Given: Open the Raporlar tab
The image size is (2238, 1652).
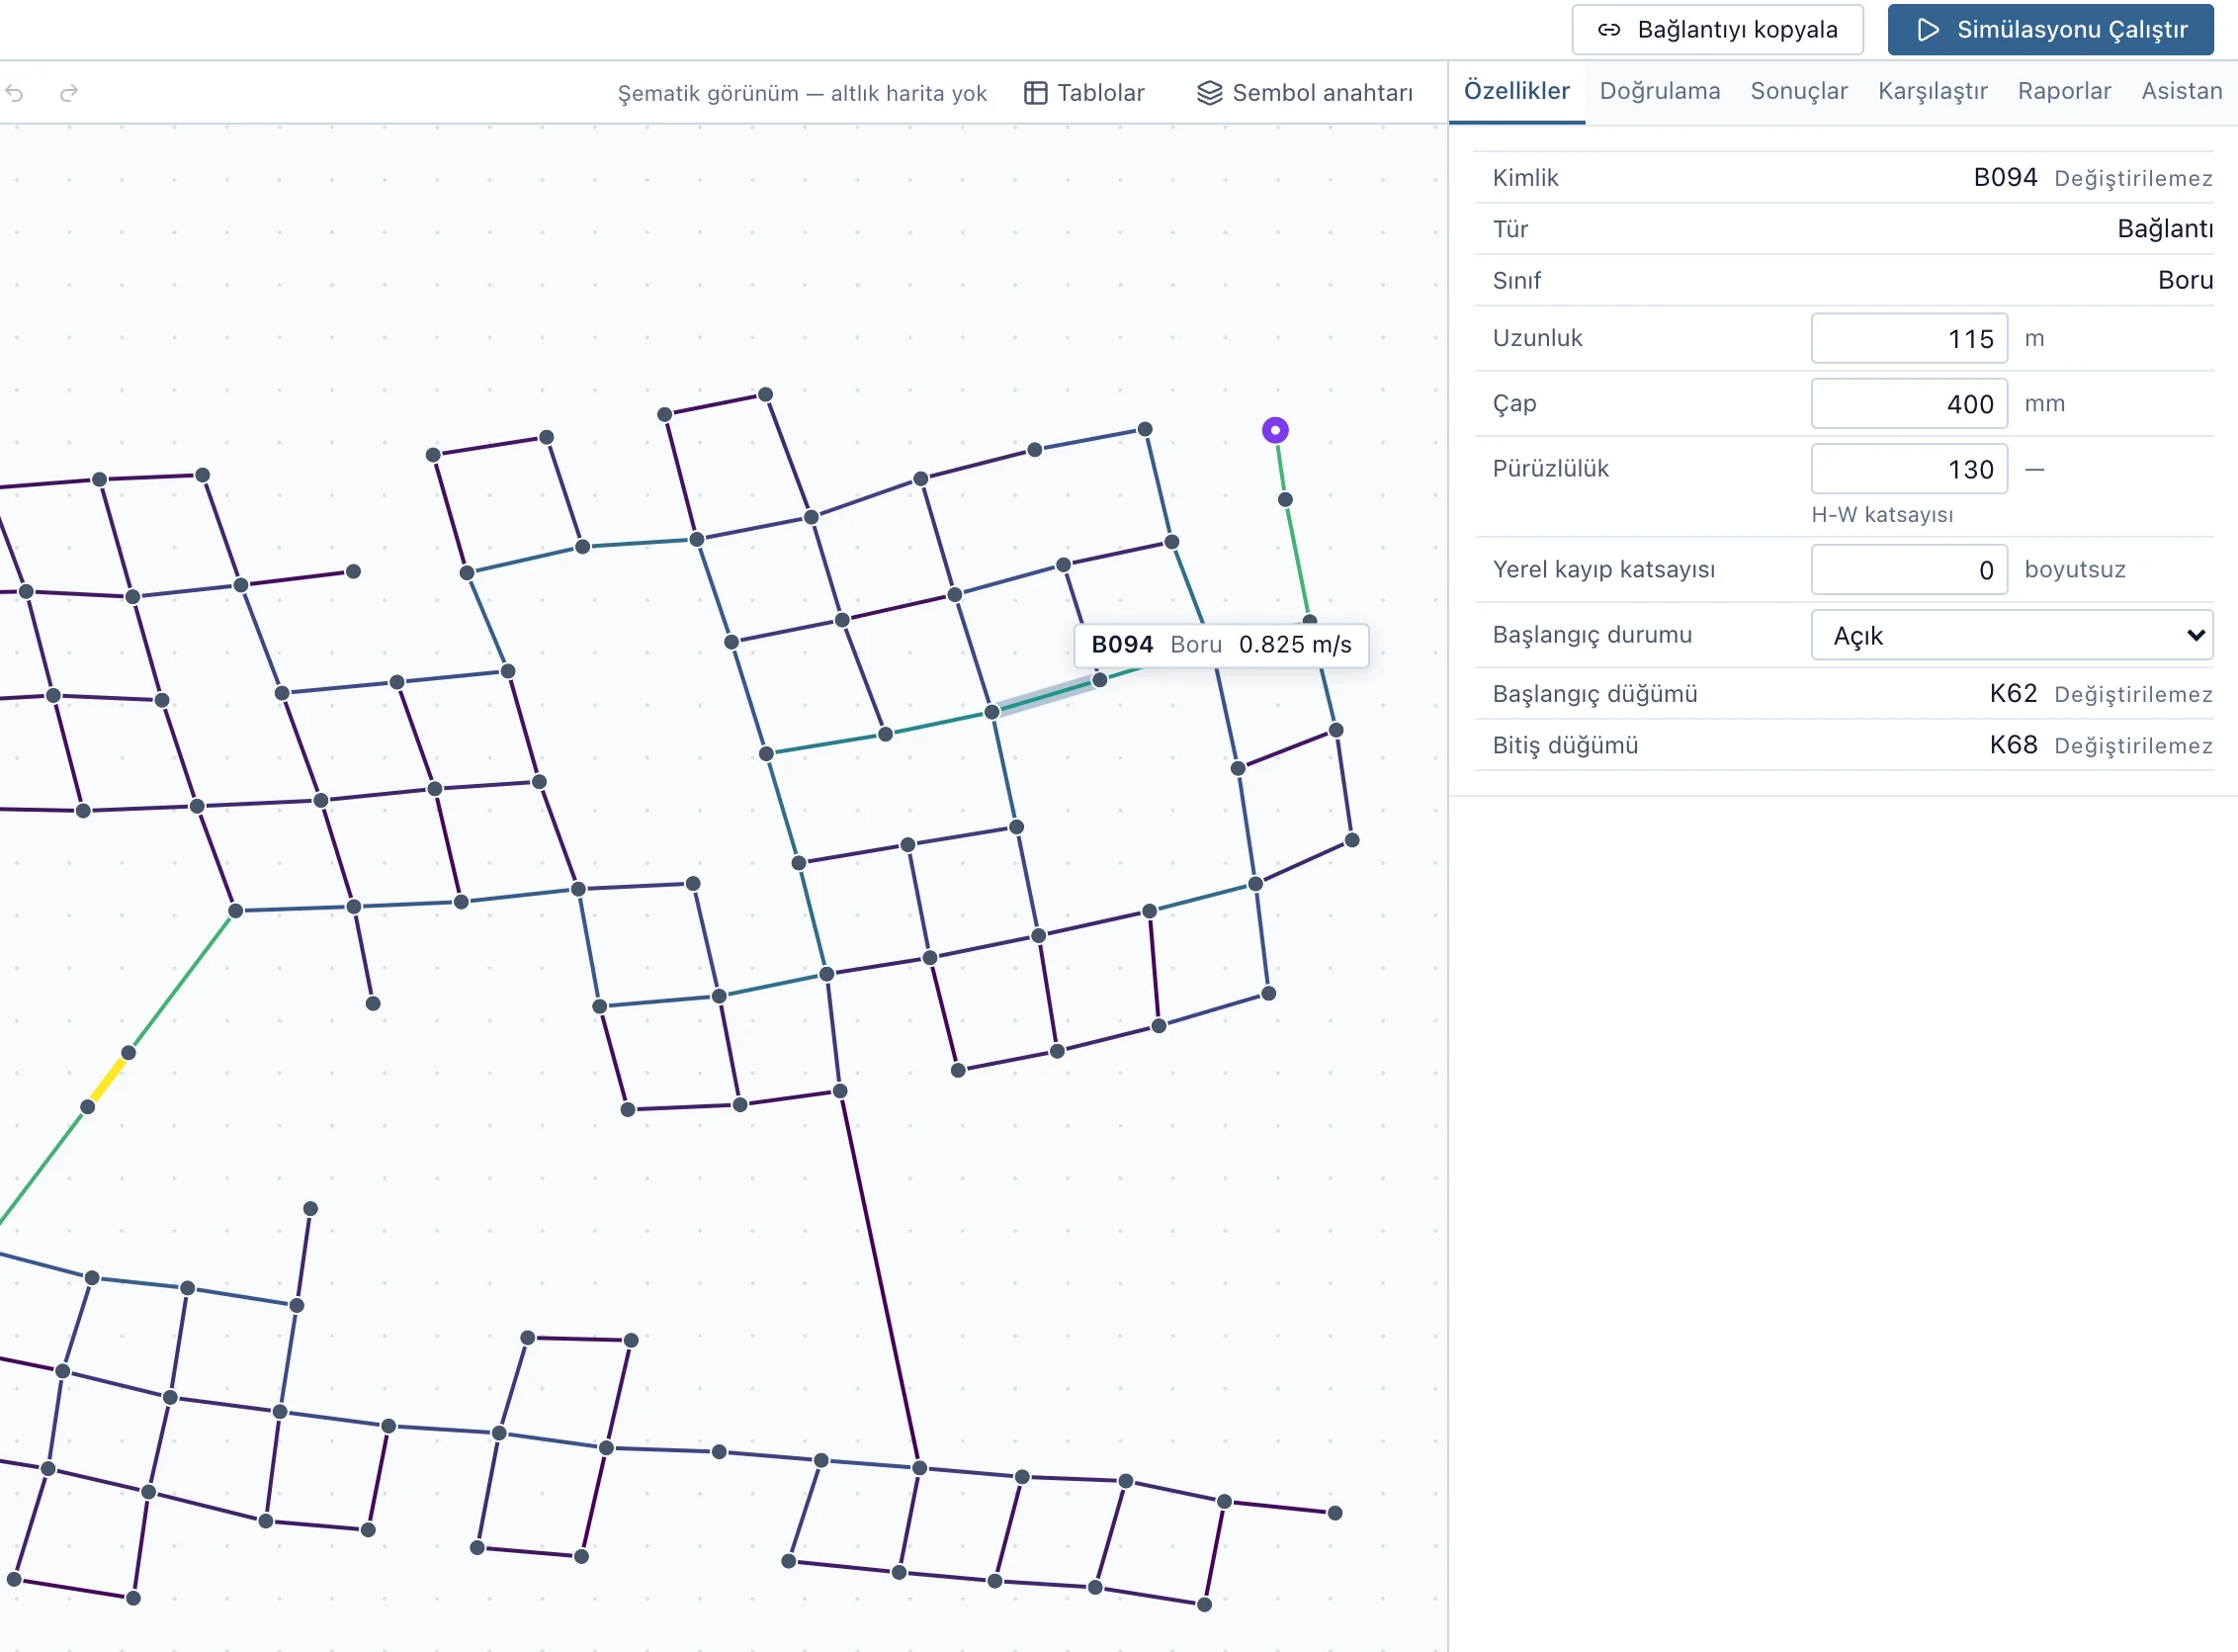Looking at the screenshot, I should 2064,91.
